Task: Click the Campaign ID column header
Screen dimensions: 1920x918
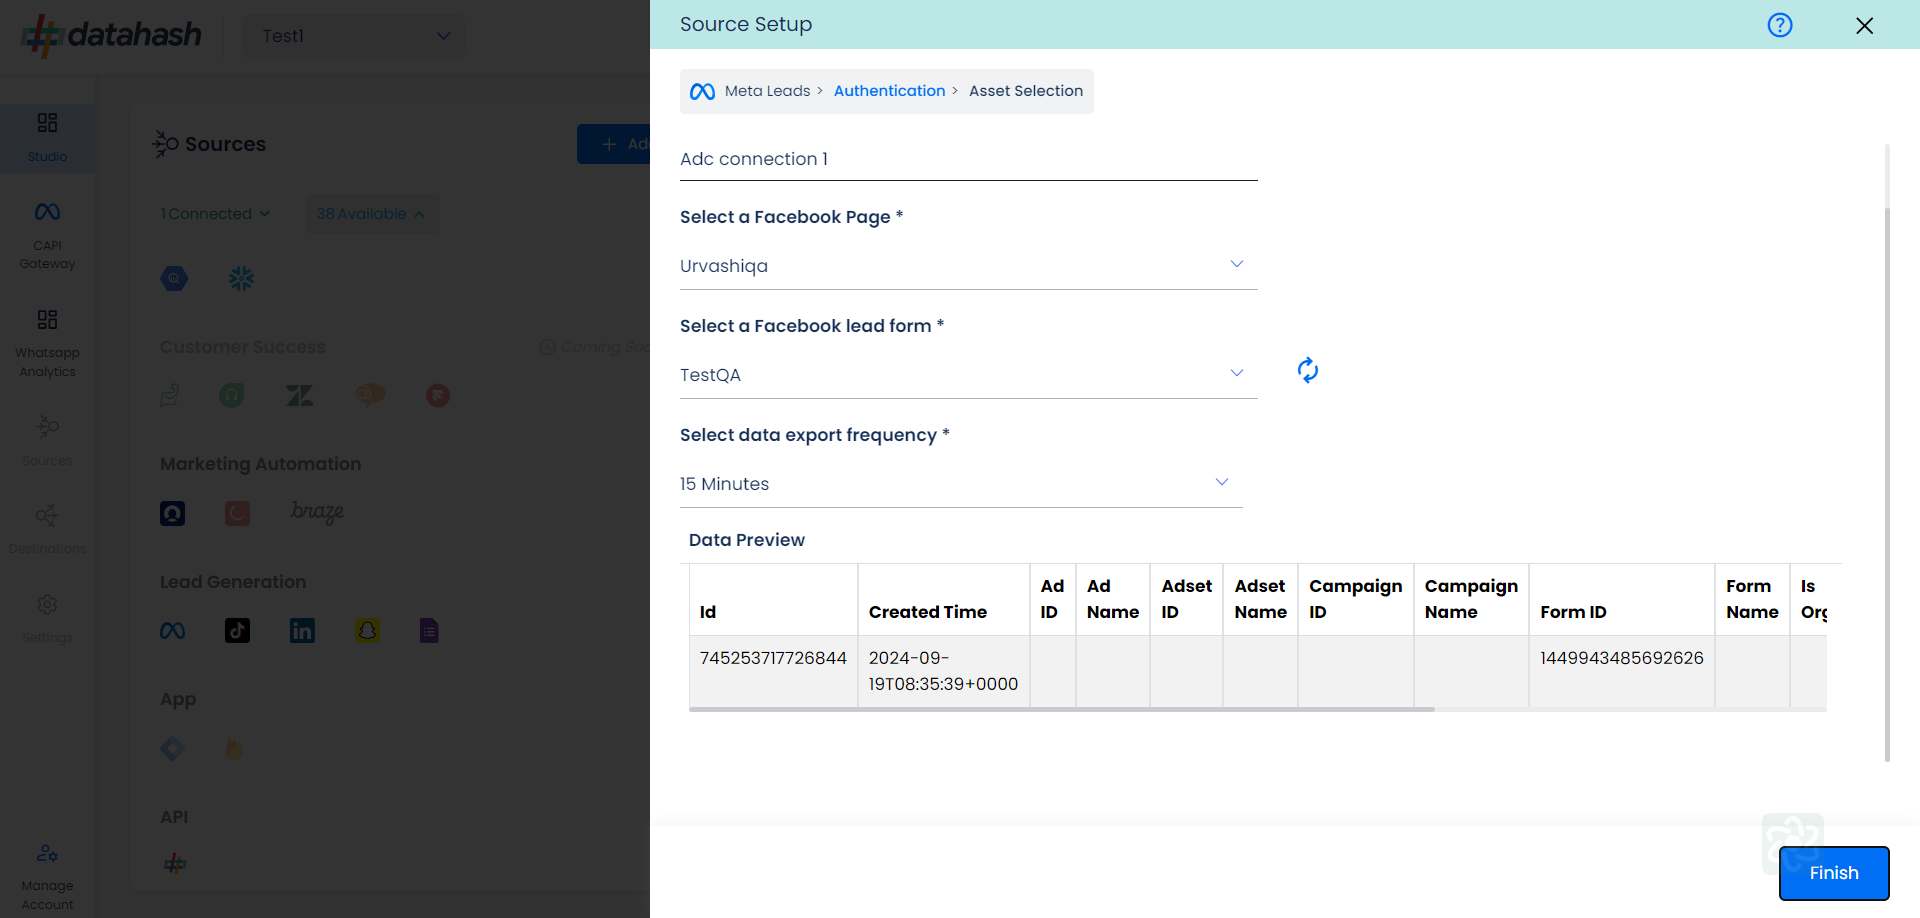Action: click(x=1355, y=599)
